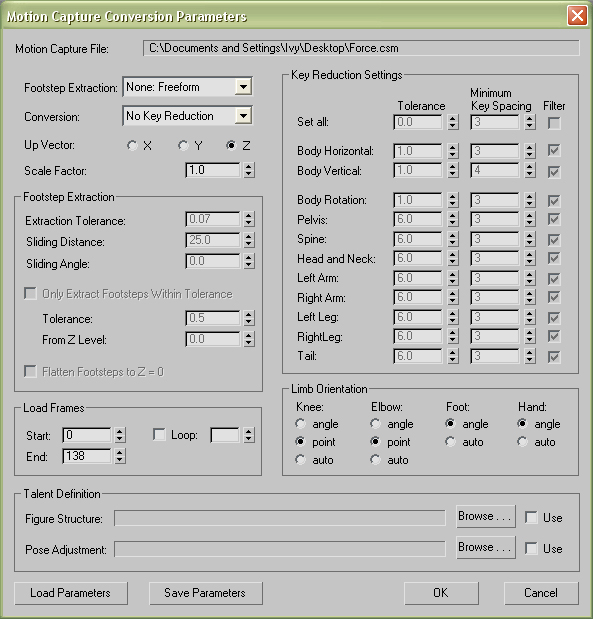Check Use for Pose Adjustment

pos(531,548)
